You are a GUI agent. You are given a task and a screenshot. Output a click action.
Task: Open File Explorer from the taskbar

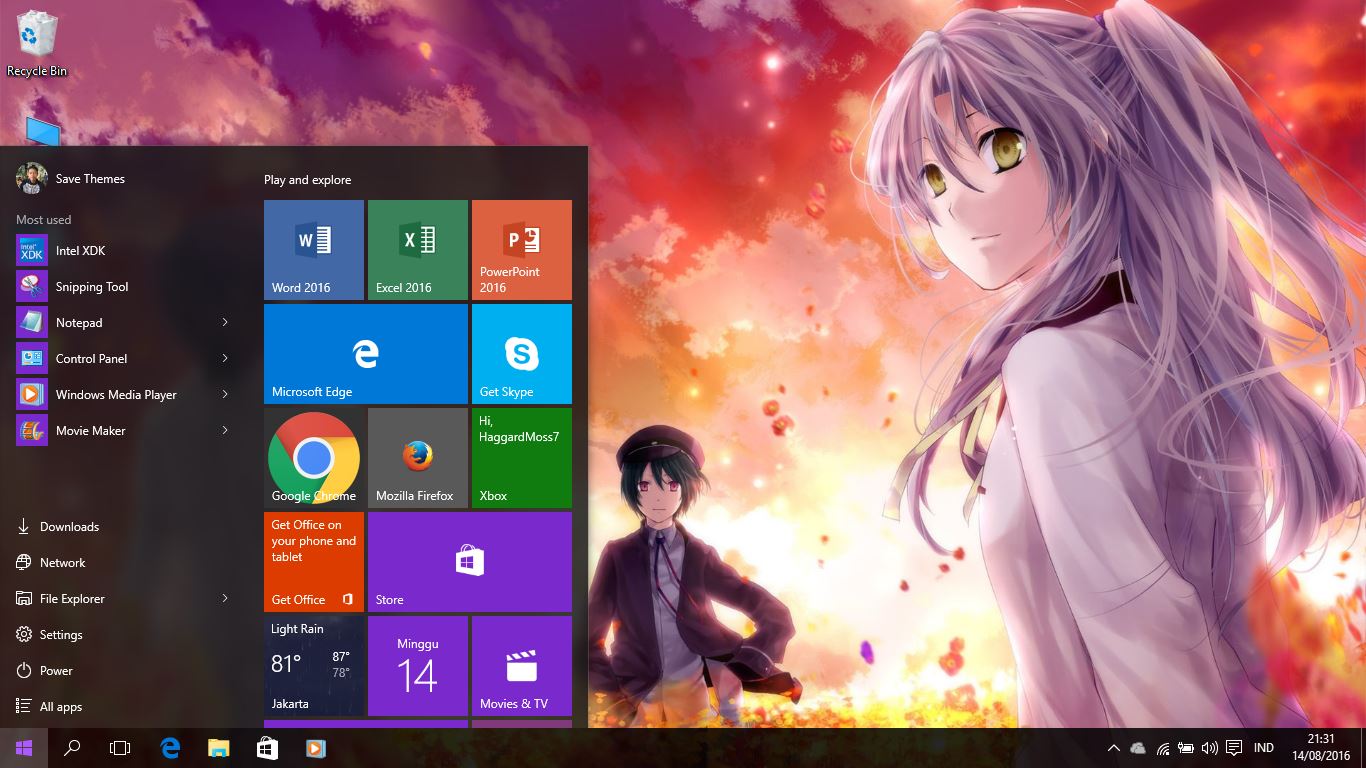tap(218, 748)
